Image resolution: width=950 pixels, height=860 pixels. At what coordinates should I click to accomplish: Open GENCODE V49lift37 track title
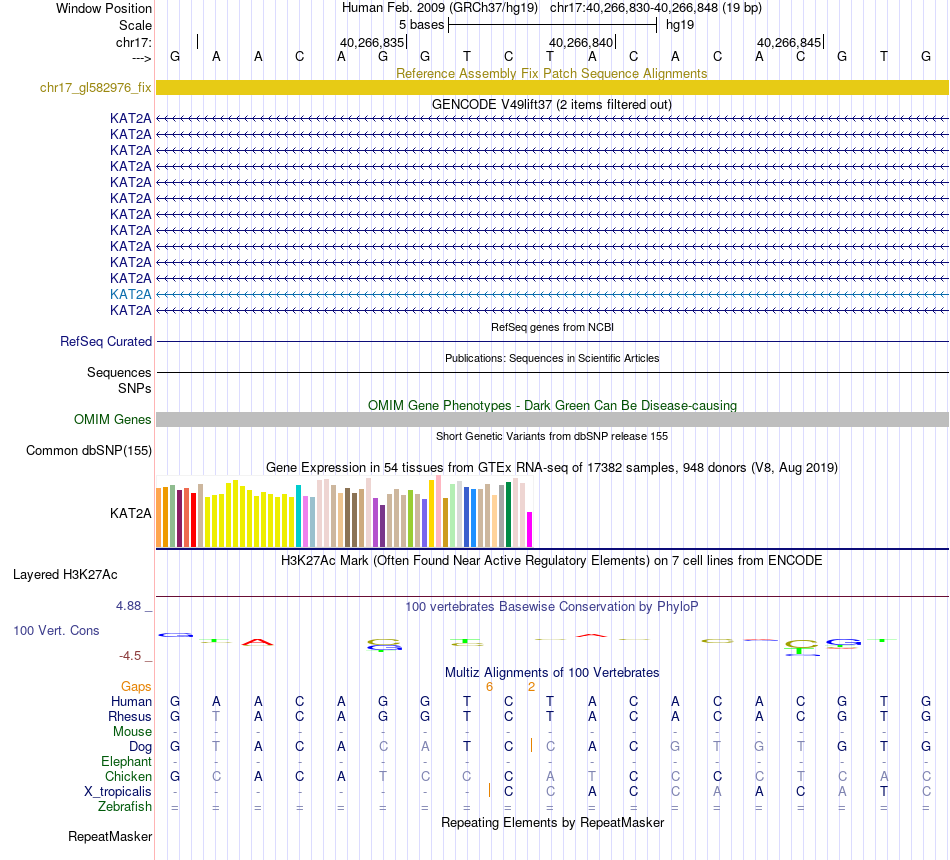tap(552, 104)
